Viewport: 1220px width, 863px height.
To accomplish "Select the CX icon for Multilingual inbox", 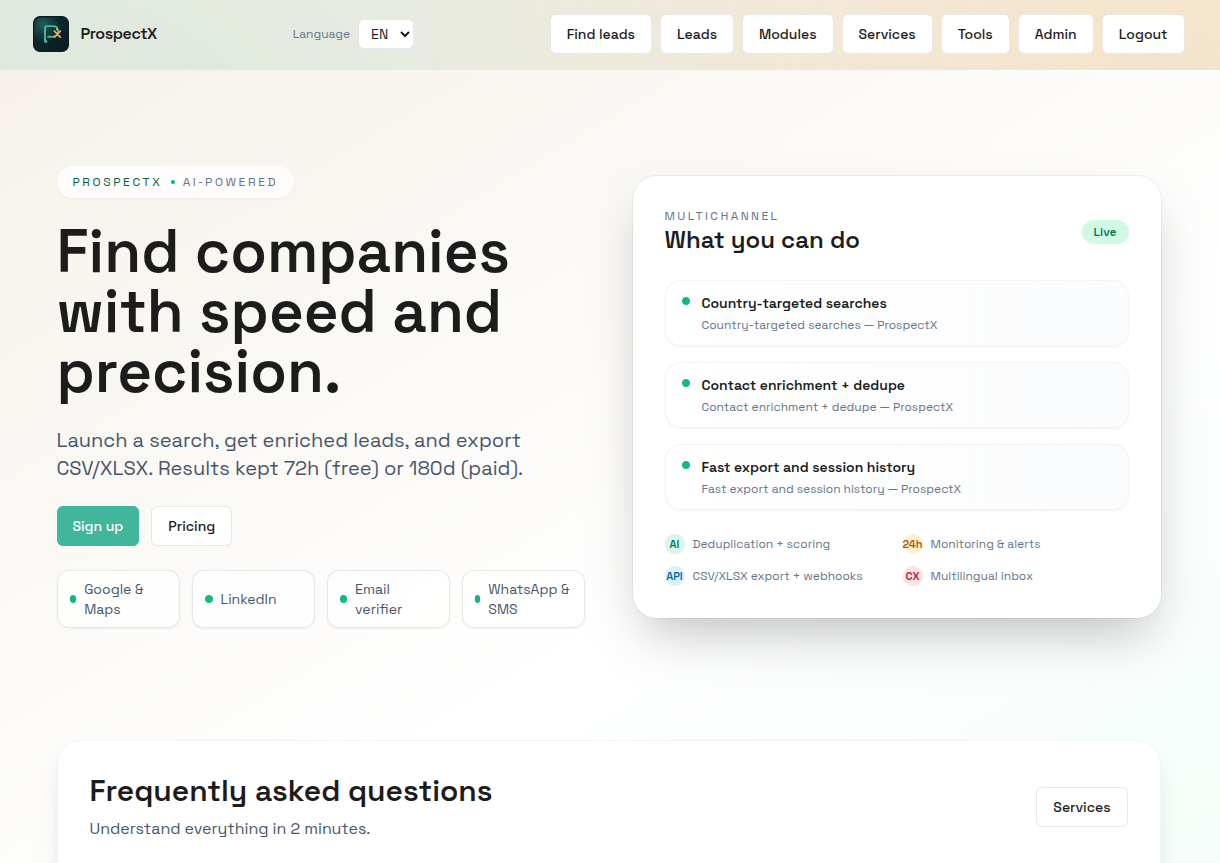I will click(x=911, y=576).
